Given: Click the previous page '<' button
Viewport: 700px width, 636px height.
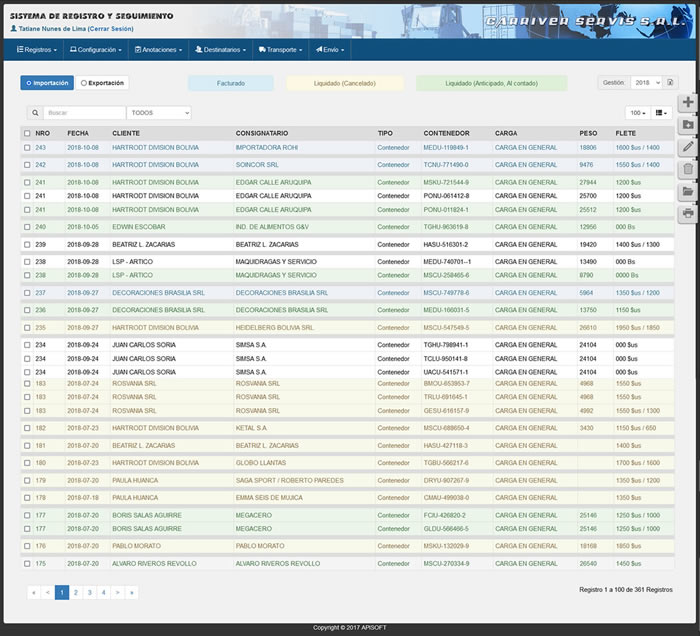Looking at the screenshot, I should (48, 592).
